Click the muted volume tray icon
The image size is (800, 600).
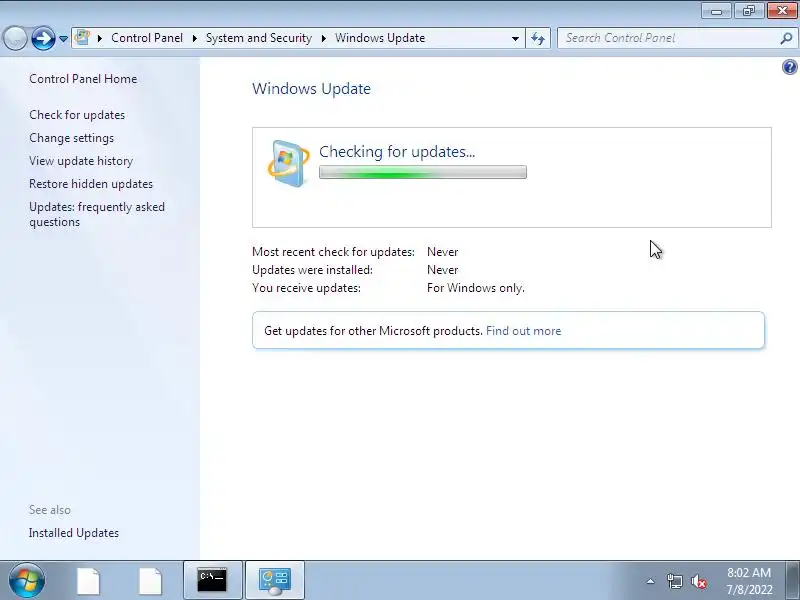(699, 581)
